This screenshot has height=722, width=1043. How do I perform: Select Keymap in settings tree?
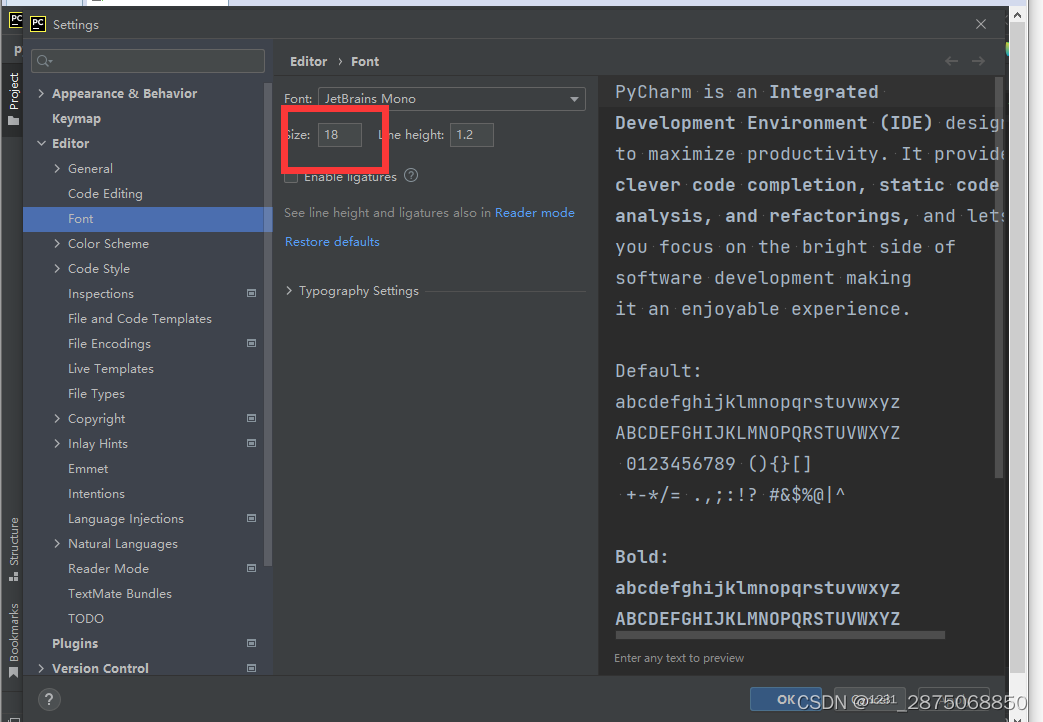[x=76, y=118]
